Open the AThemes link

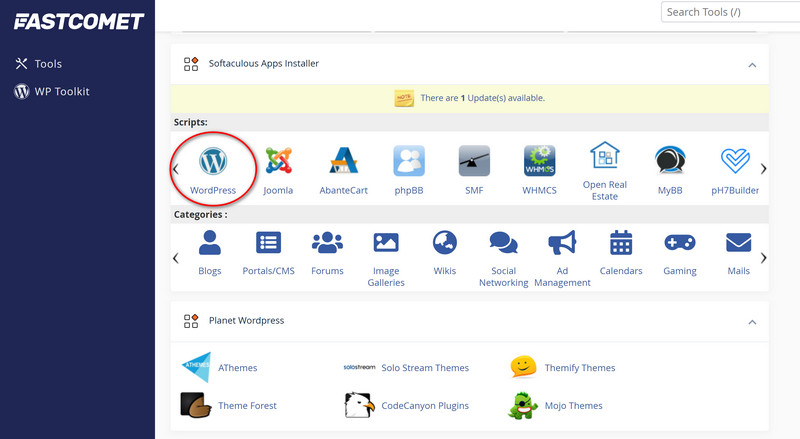[238, 368]
